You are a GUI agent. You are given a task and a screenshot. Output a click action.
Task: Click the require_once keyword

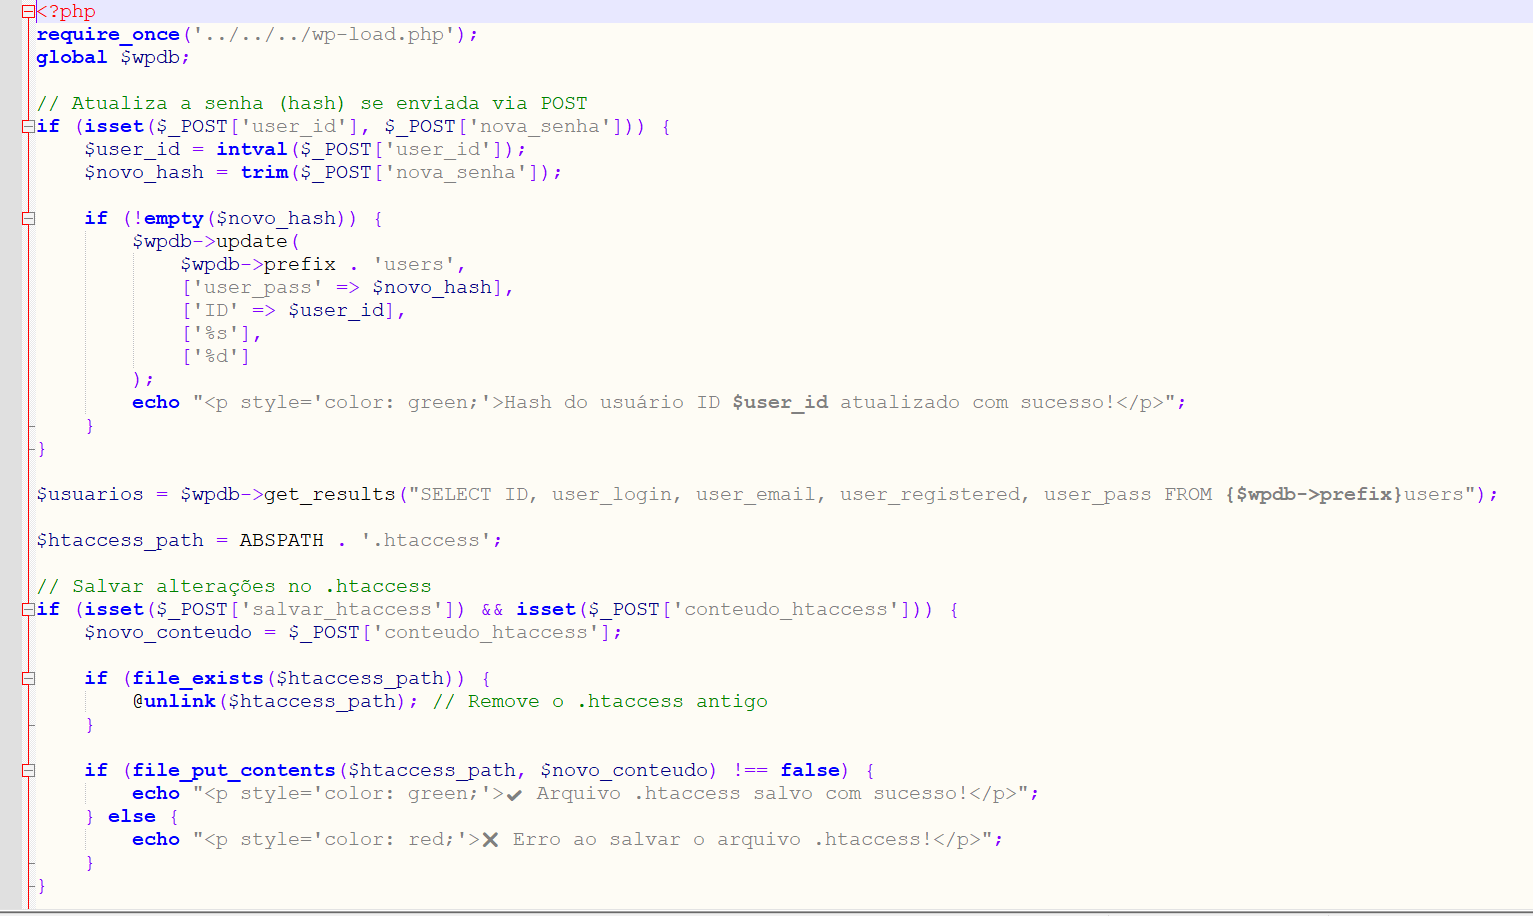pos(108,35)
